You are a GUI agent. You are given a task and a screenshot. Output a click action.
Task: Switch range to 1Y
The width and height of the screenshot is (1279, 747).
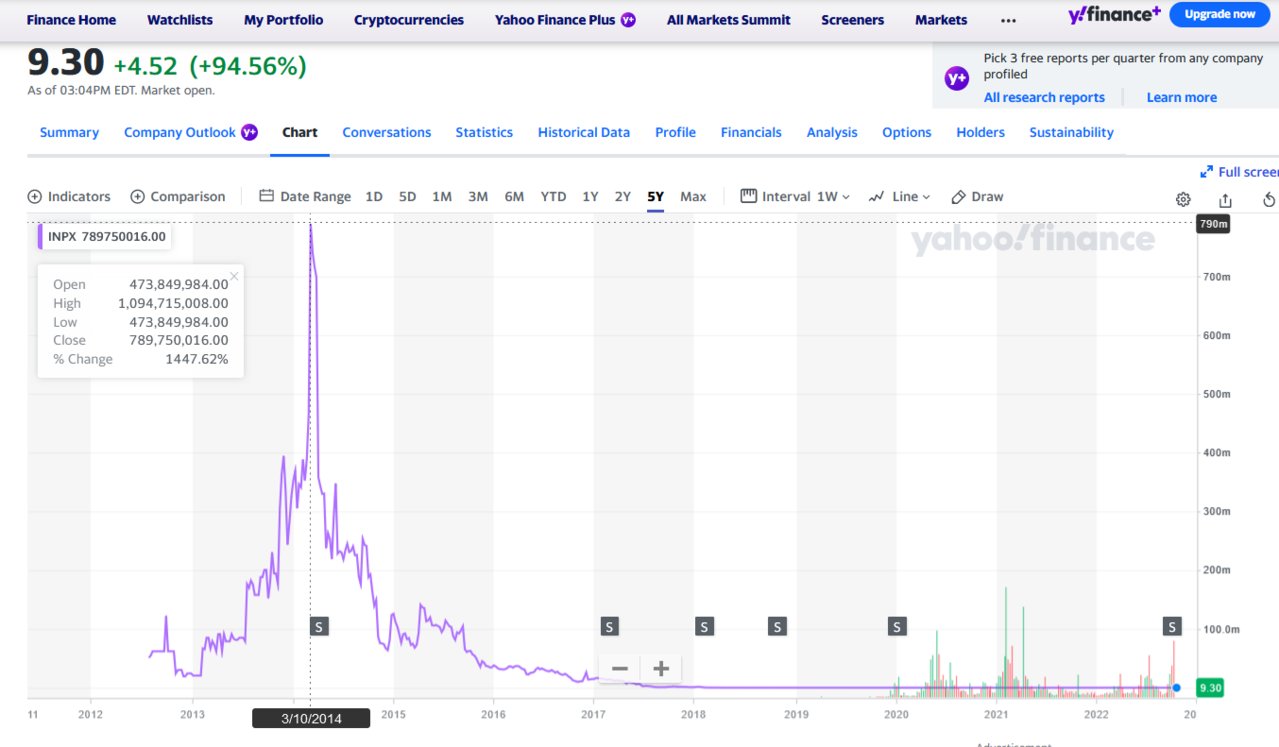coord(590,197)
